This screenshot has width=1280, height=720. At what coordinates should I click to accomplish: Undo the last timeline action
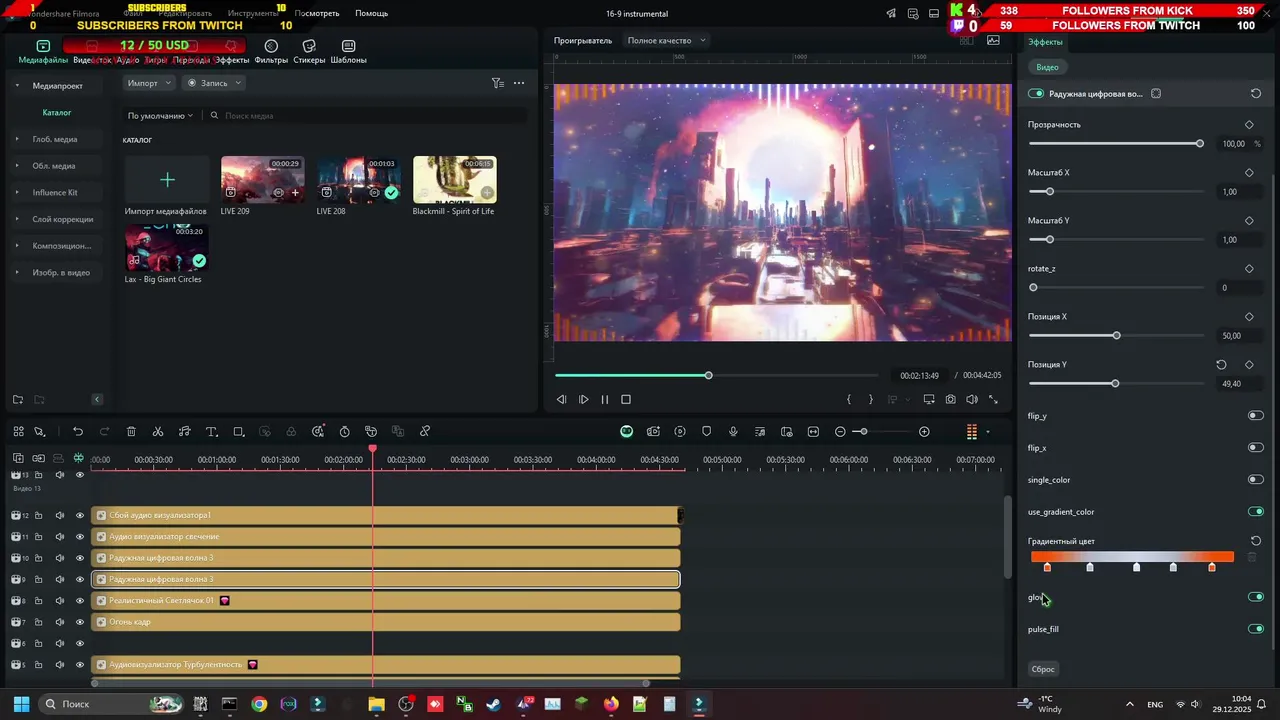click(78, 432)
